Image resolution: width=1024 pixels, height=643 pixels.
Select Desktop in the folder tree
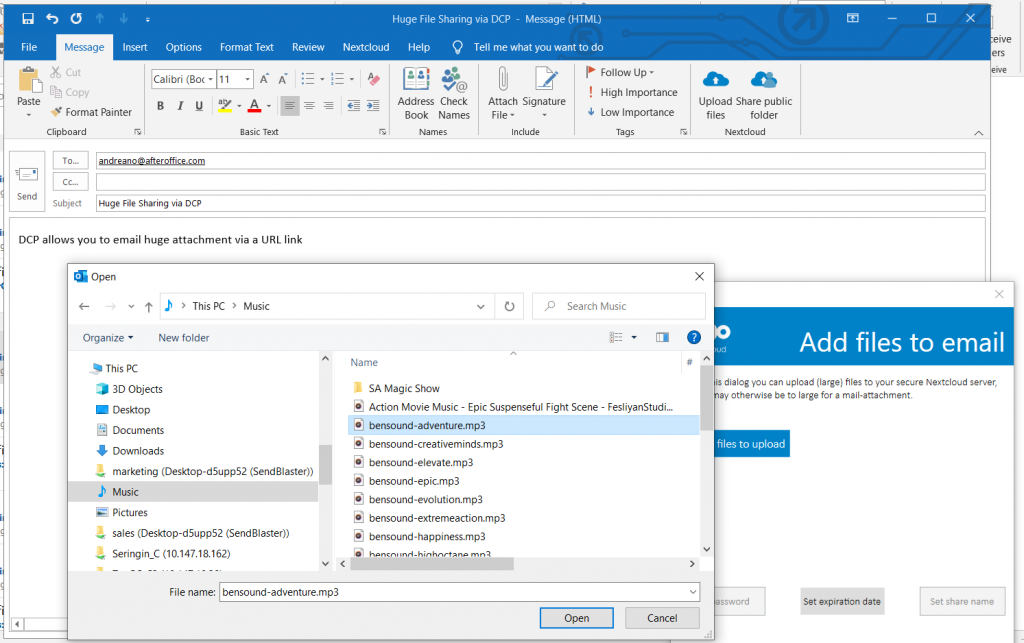[x=131, y=410]
